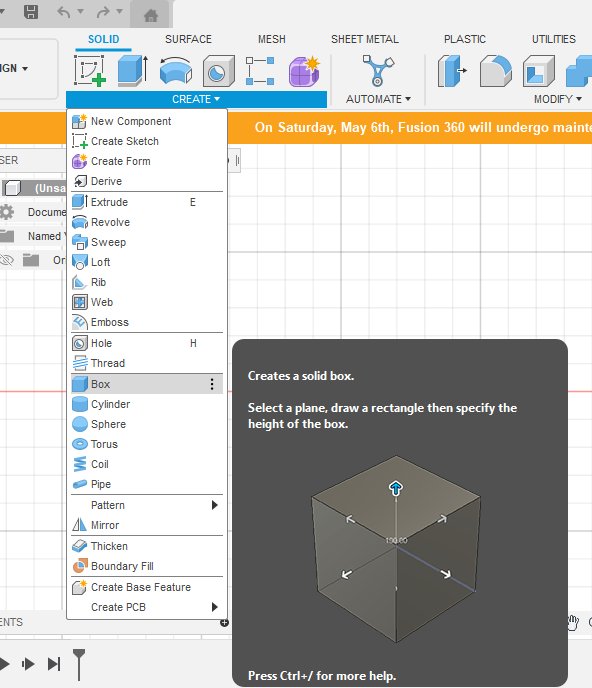Click the Box item's more options dots
592x688 pixels.
212,384
